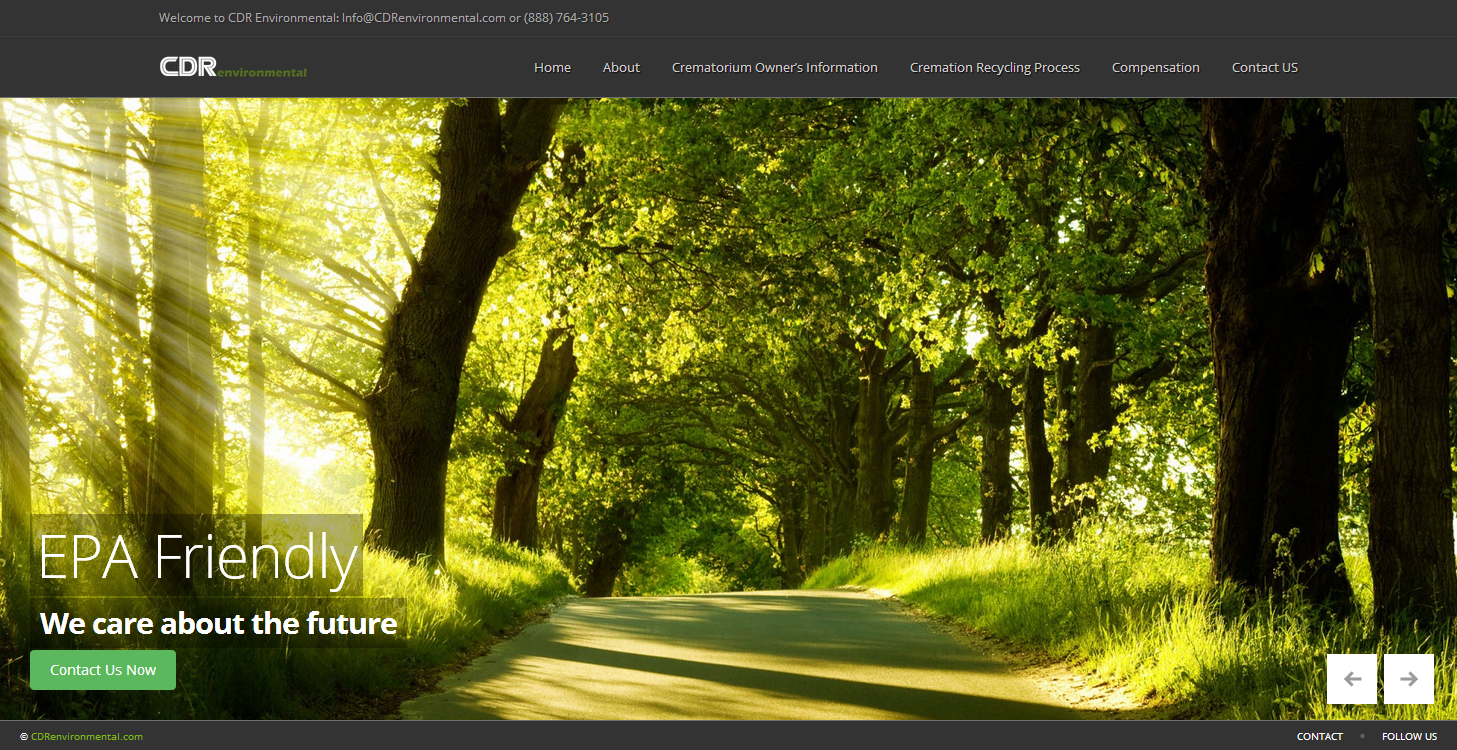
Task: Open Crematorium Owner's Information menu
Action: [774, 68]
